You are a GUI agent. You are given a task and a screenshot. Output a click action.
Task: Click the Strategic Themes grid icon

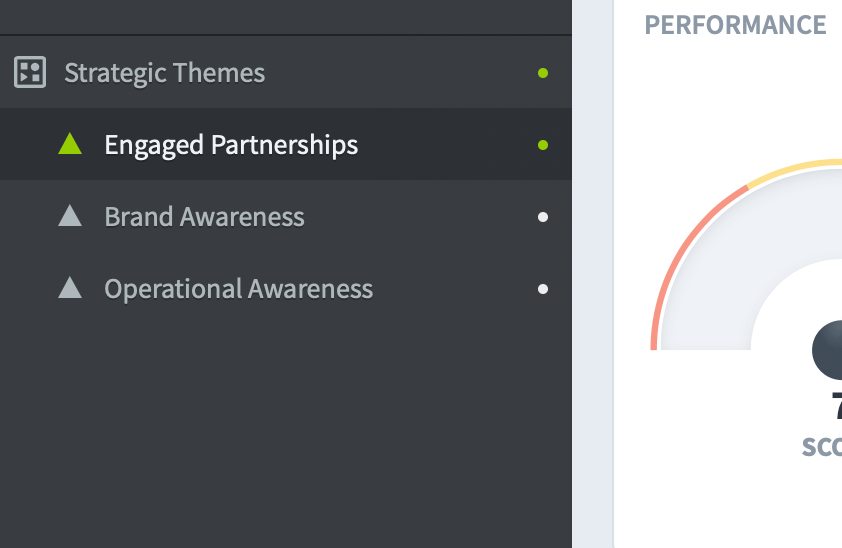click(x=30, y=72)
